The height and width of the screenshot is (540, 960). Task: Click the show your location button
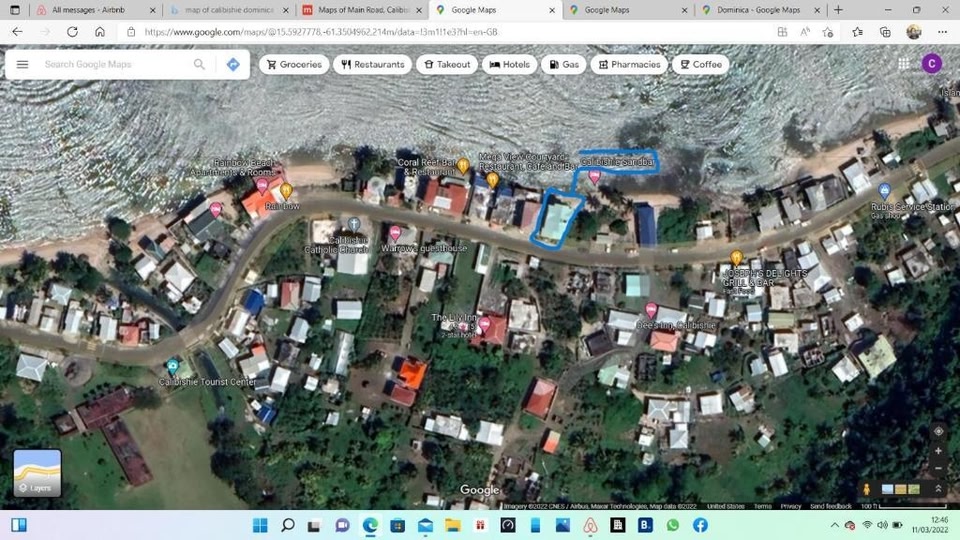coord(937,431)
